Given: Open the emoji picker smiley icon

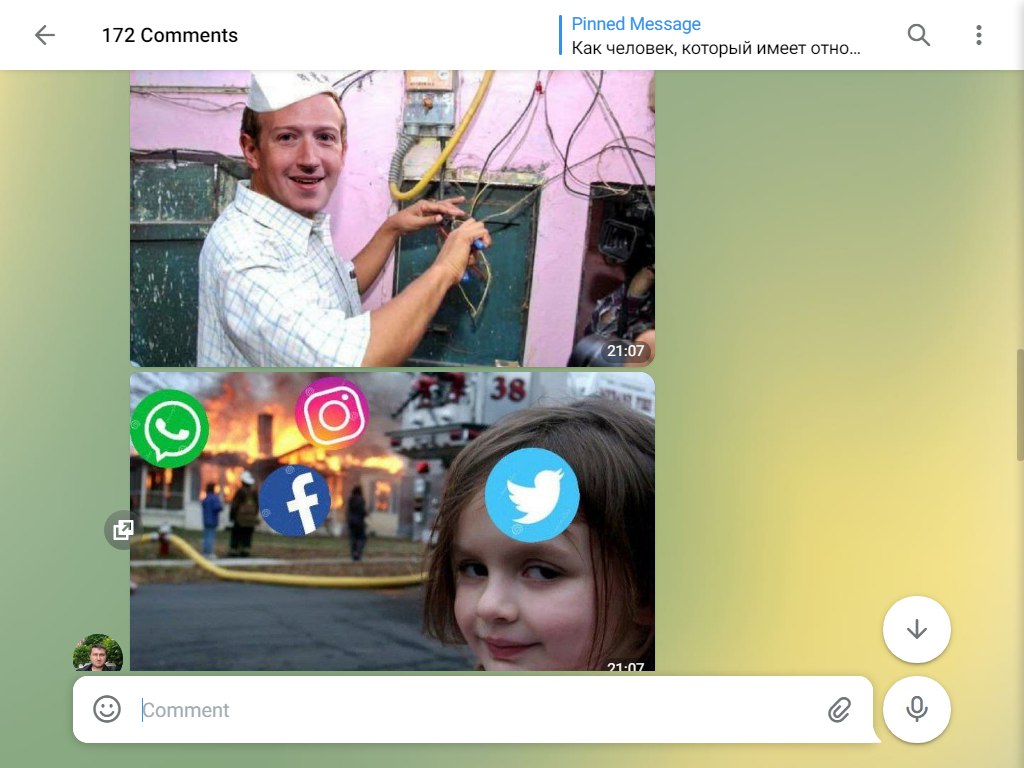Looking at the screenshot, I should 107,709.
